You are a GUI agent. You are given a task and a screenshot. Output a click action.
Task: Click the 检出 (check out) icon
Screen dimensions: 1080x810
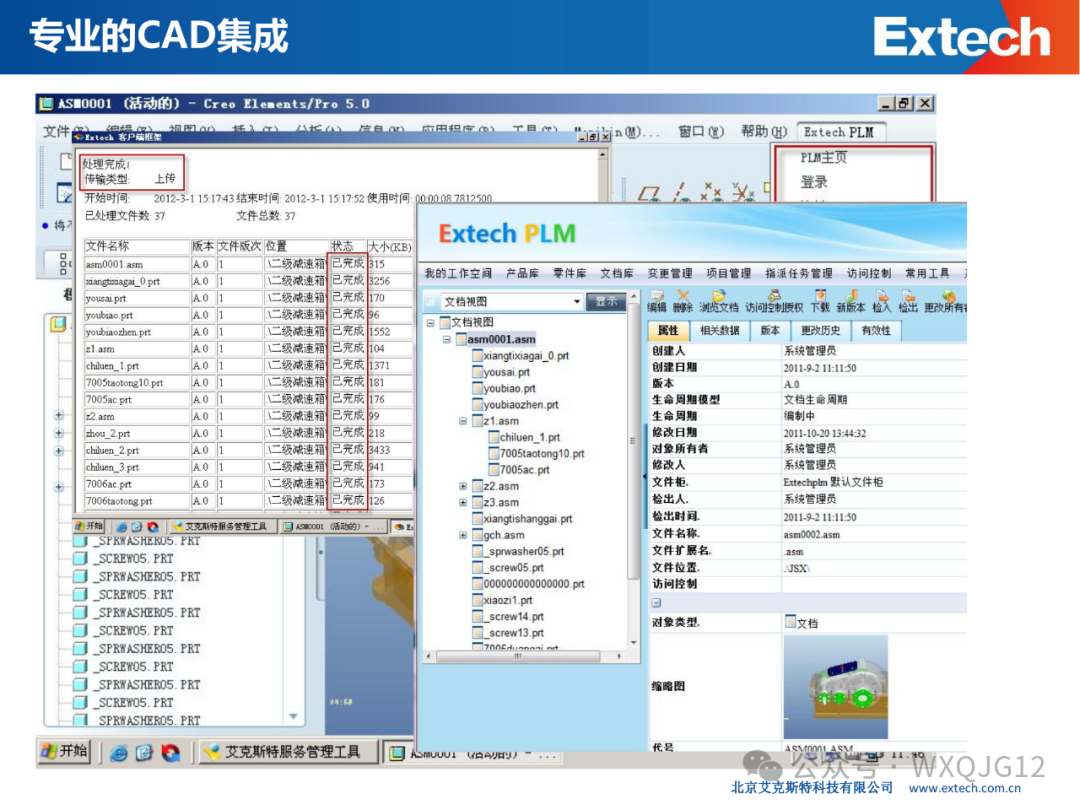click(908, 296)
